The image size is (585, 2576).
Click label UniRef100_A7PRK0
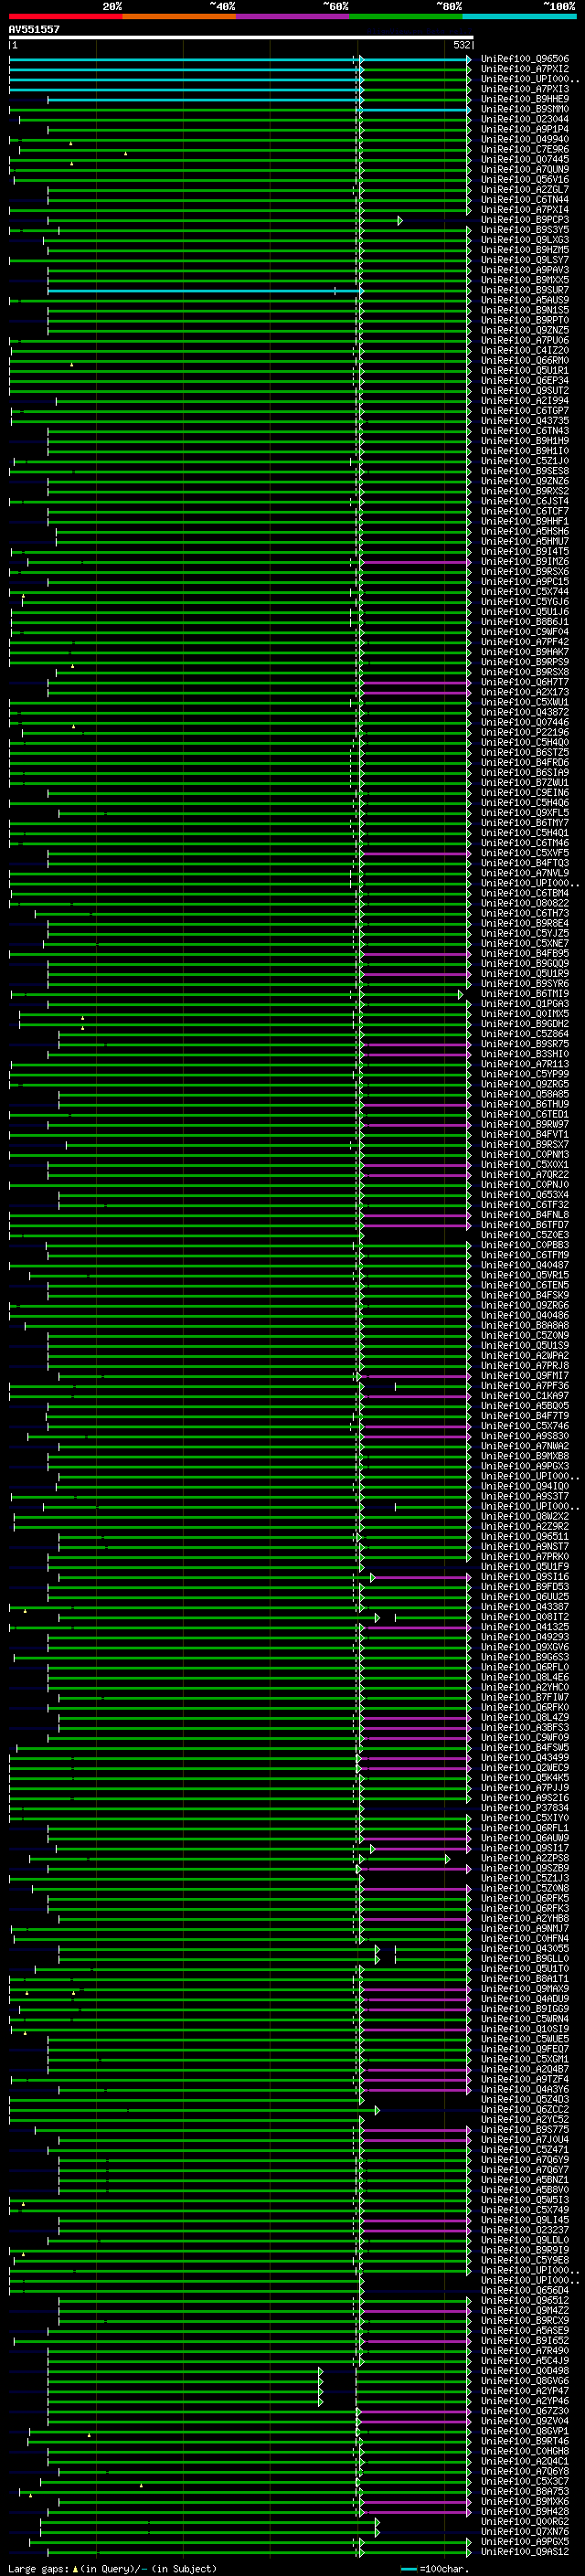[524, 1556]
